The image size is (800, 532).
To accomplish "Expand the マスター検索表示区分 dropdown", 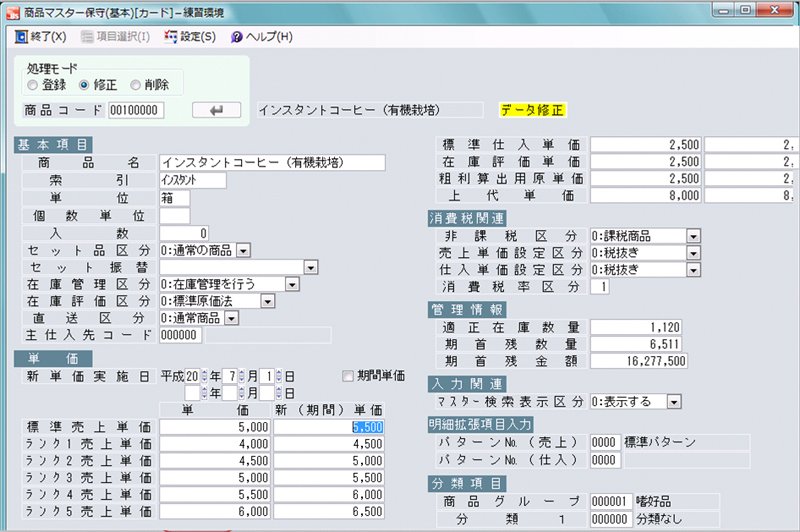I will click(674, 402).
